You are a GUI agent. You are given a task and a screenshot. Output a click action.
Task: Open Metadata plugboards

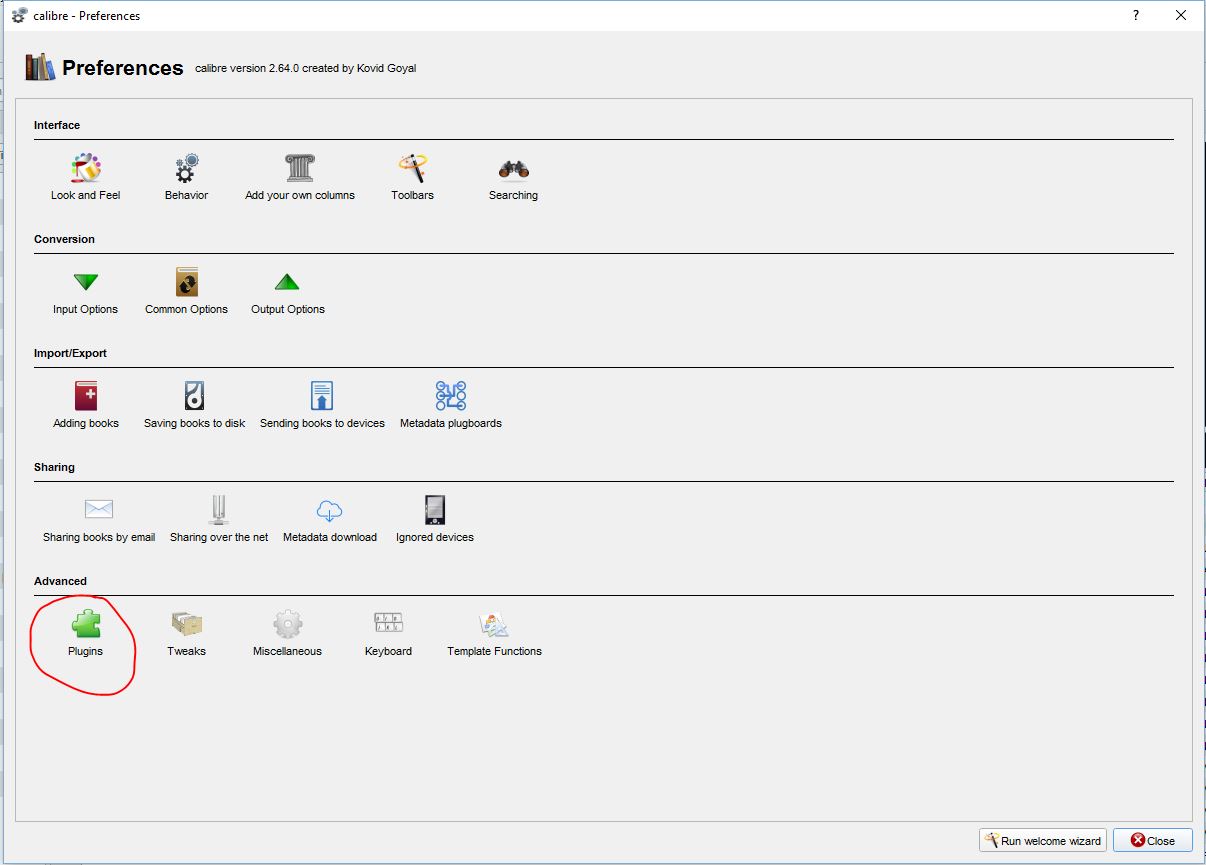(x=451, y=406)
